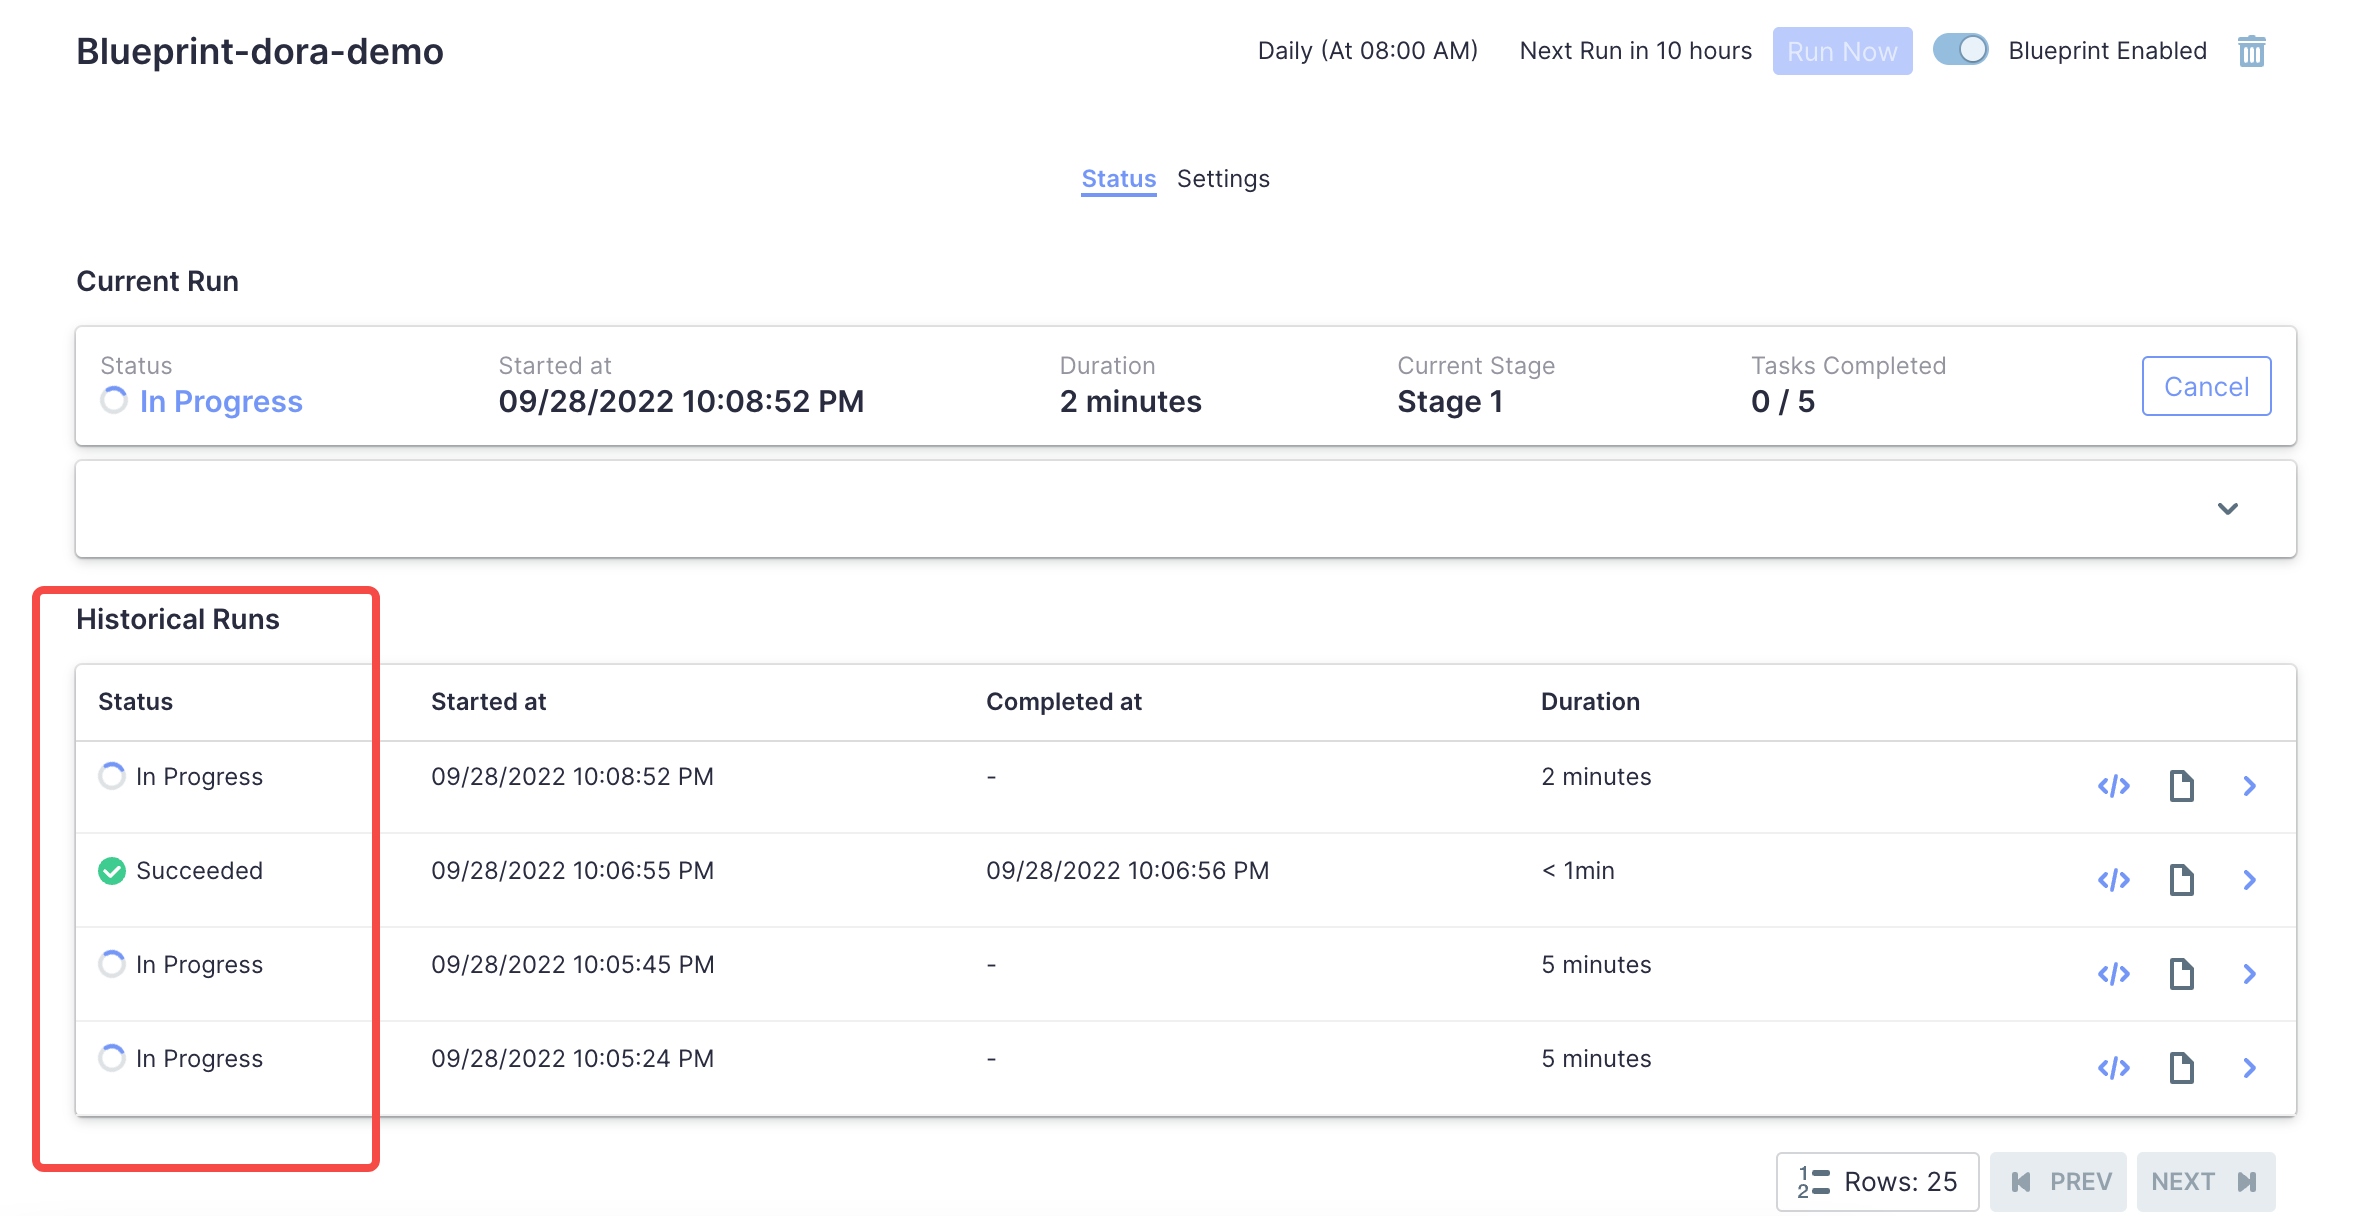Go to the NEXT page of runs
The height and width of the screenshot is (1216, 2356).
(x=2204, y=1182)
